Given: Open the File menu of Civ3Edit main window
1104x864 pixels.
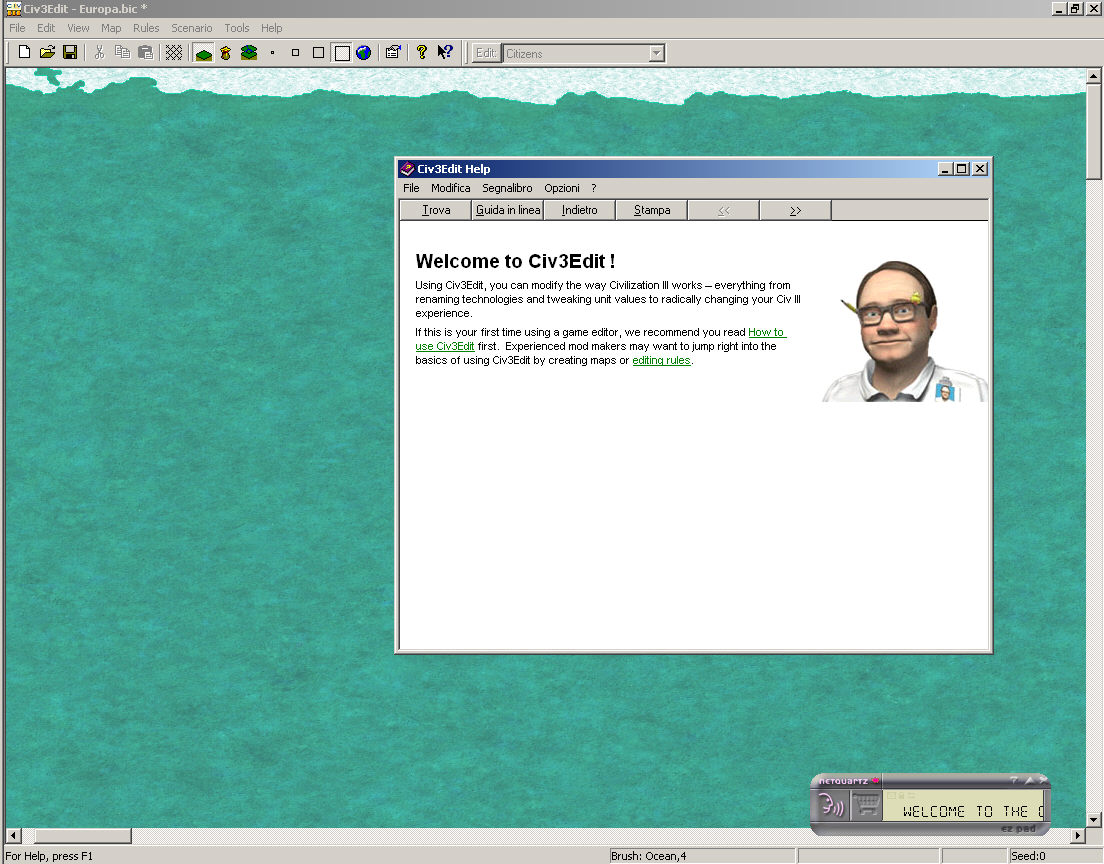Looking at the screenshot, I should [x=18, y=28].
